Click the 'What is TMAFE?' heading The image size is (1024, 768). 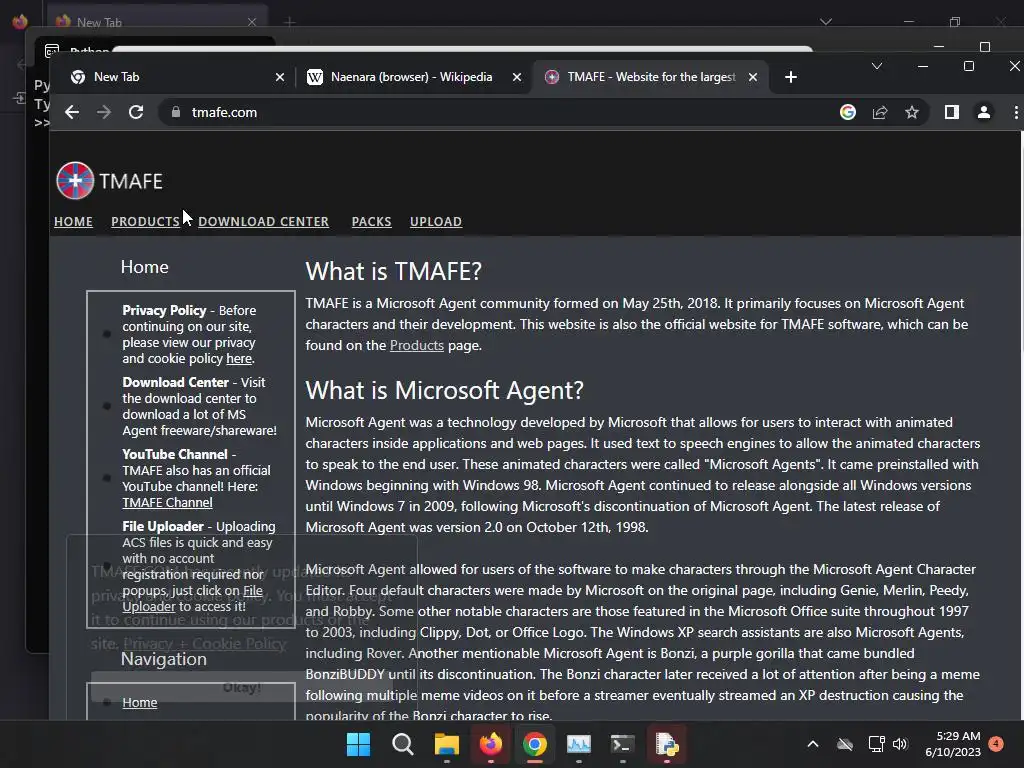[393, 271]
